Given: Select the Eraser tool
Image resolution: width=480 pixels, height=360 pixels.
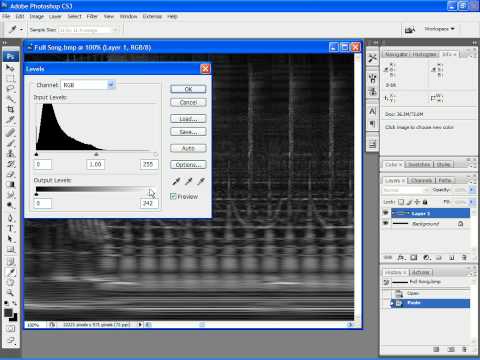Looking at the screenshot, I should [x=10, y=174].
